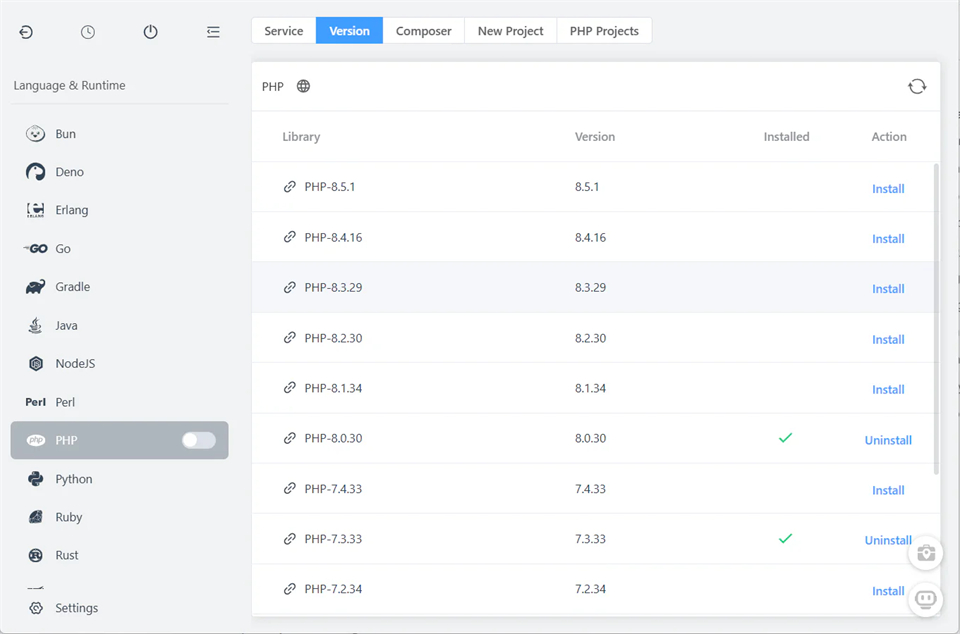Click the Ruby gem icon
This screenshot has height=634, width=960.
[36, 517]
